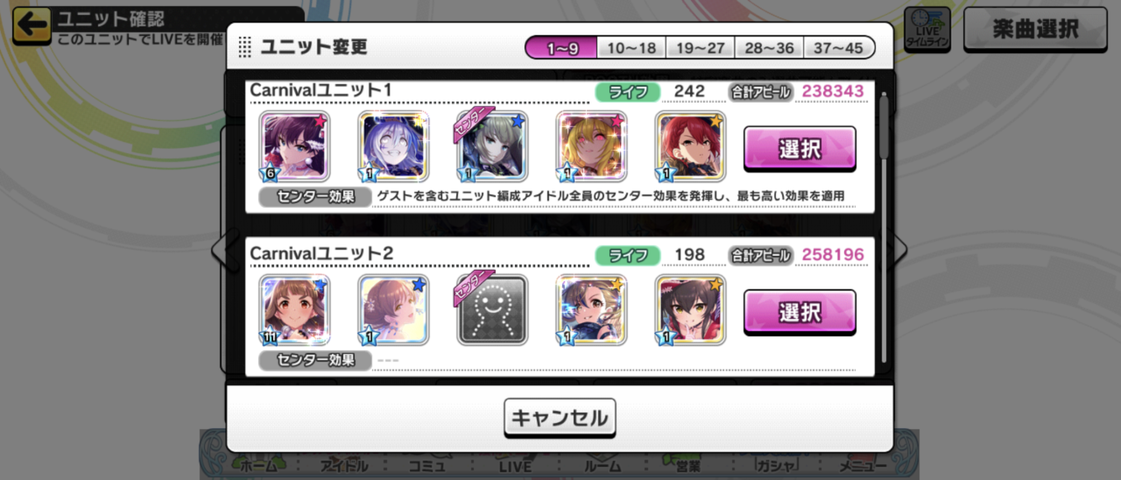Click 選択 button for Carnival Unit 1

(x=799, y=149)
